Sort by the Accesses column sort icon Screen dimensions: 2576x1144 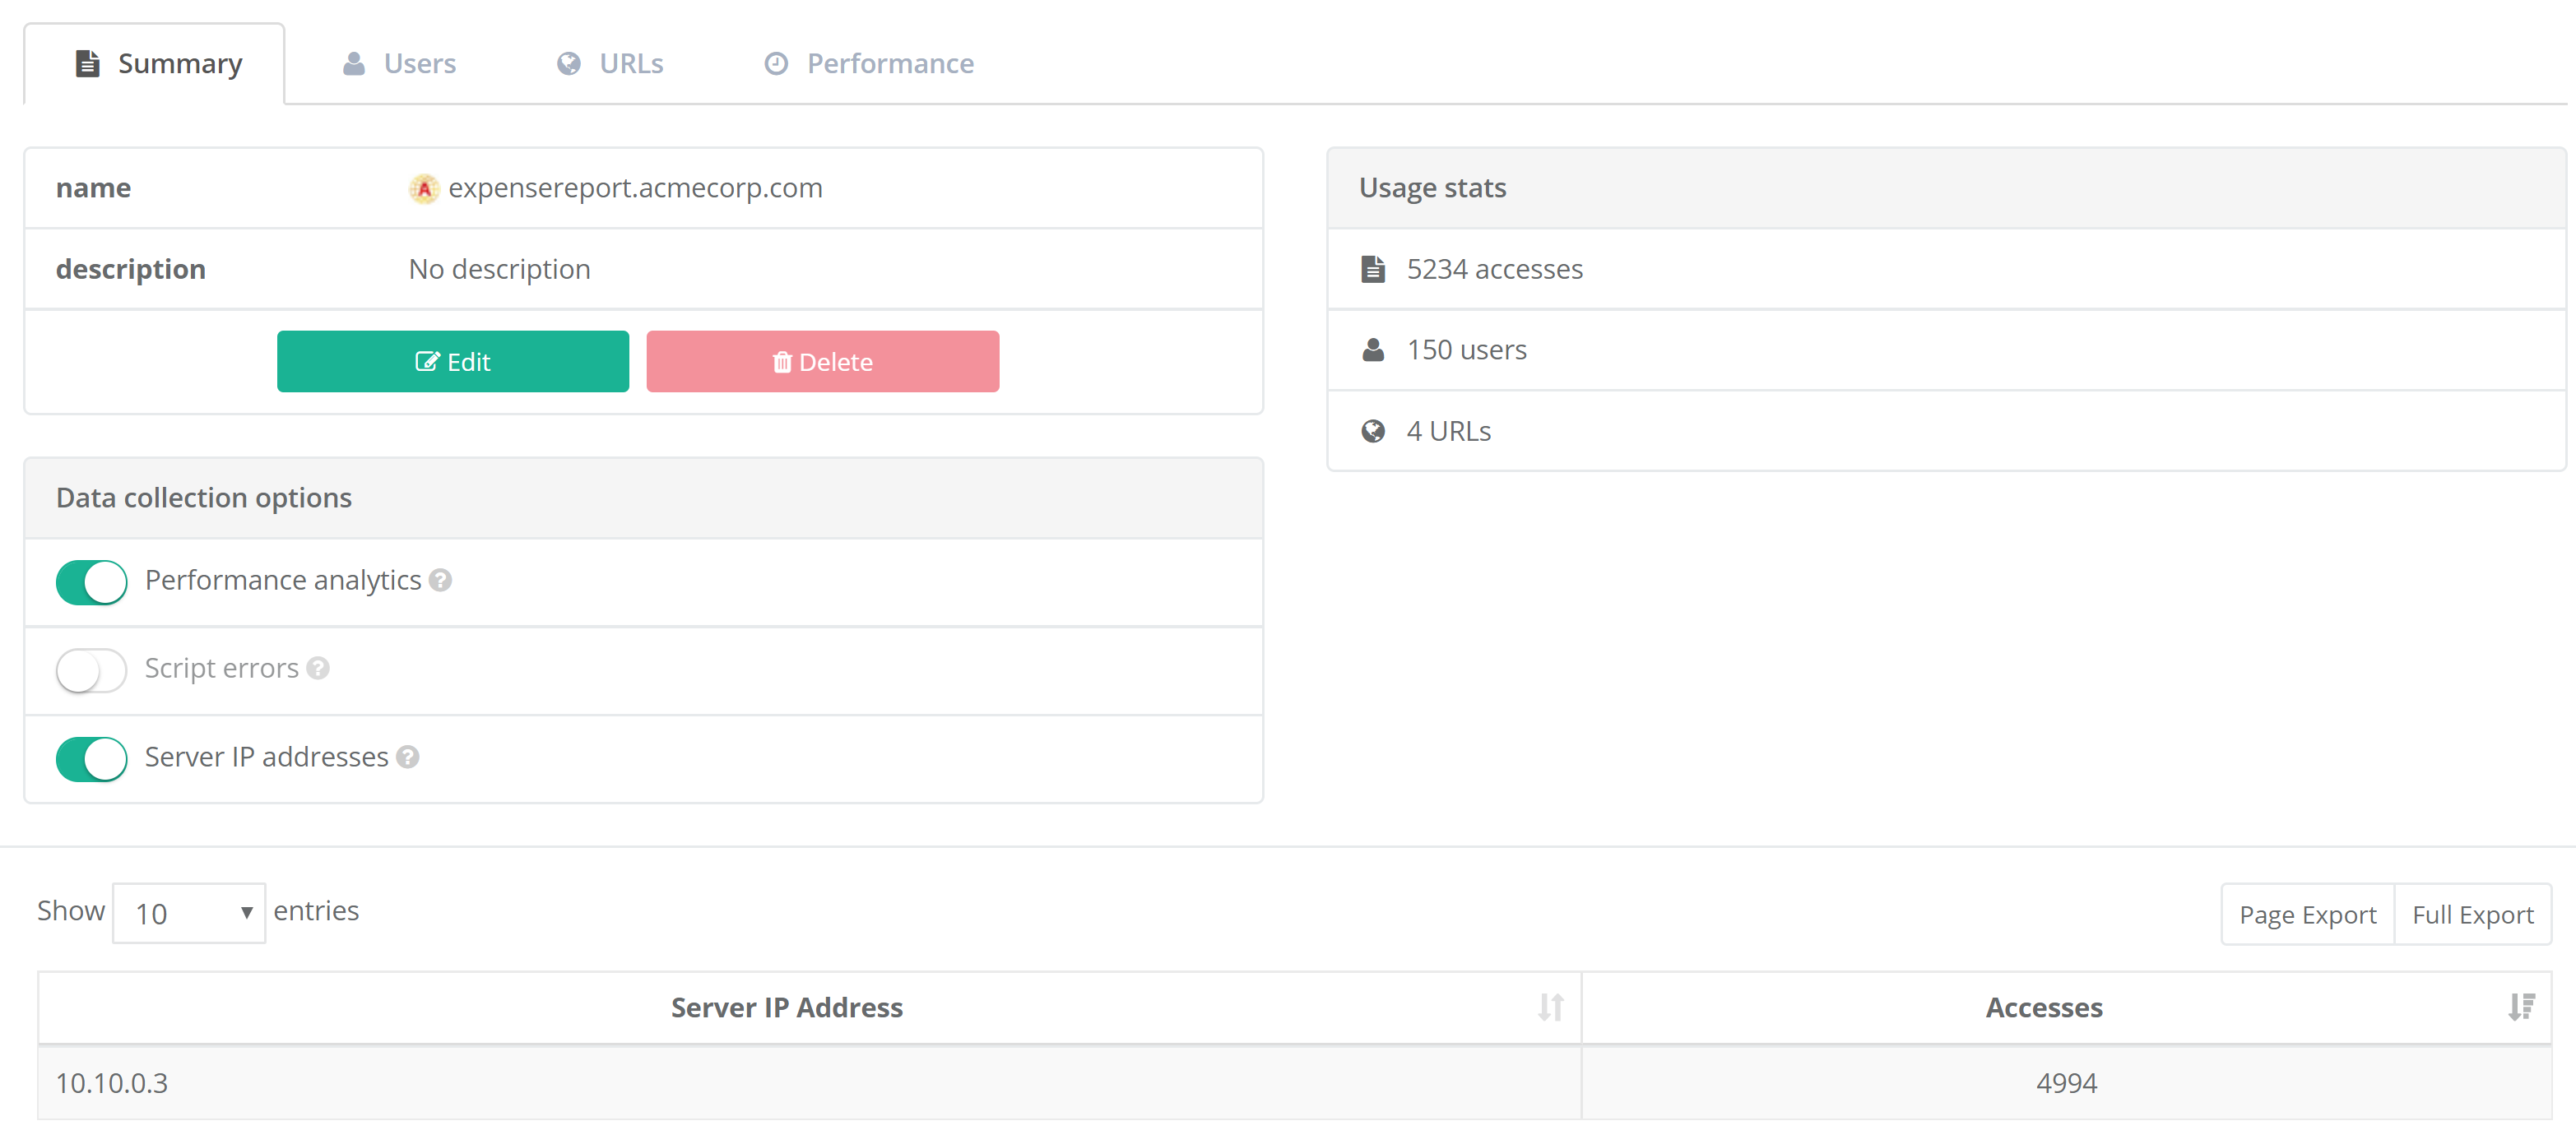tap(2521, 1007)
